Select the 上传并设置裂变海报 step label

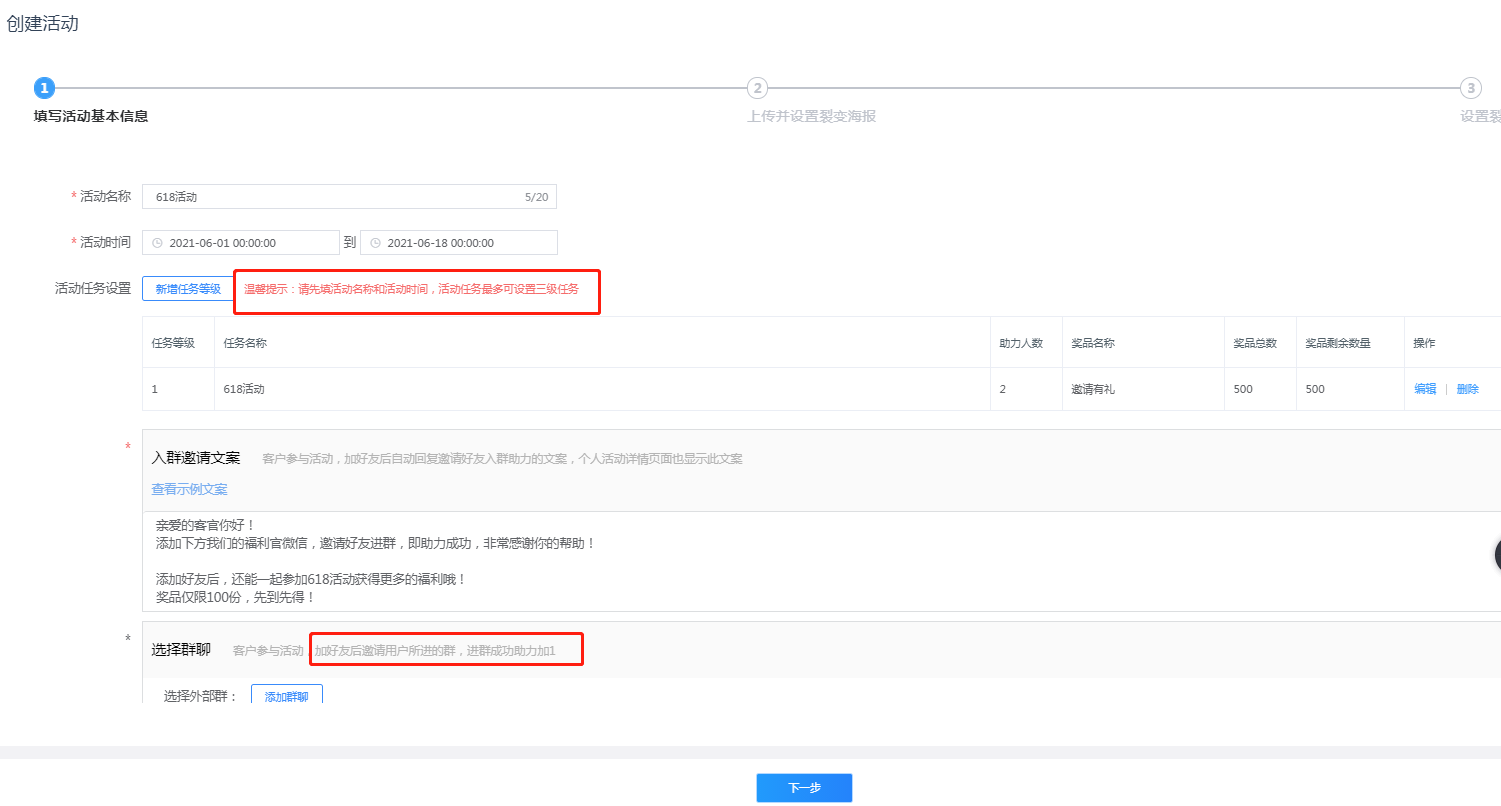coord(811,116)
